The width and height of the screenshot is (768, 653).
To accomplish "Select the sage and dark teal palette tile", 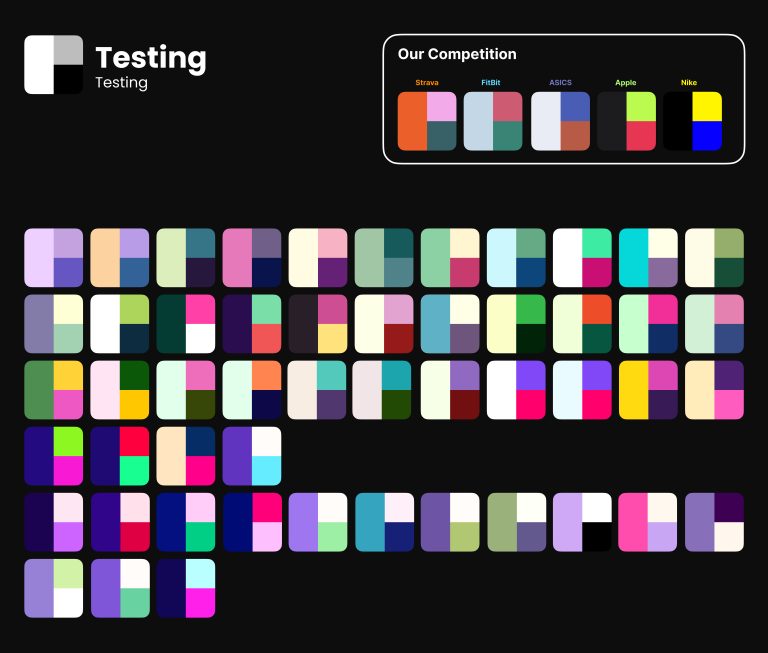I will pyautogui.click(x=384, y=258).
